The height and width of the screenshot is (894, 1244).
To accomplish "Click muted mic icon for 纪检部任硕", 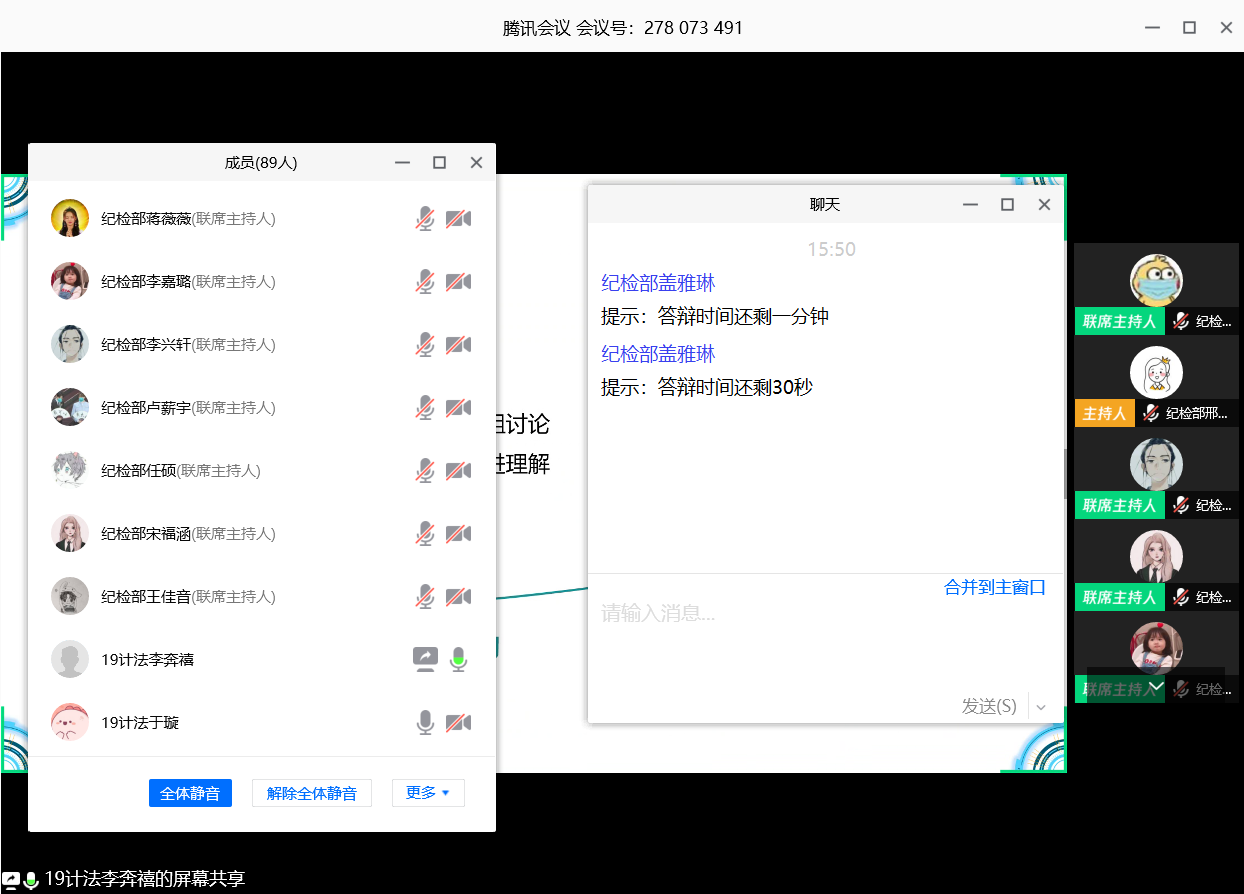I will pyautogui.click(x=425, y=471).
